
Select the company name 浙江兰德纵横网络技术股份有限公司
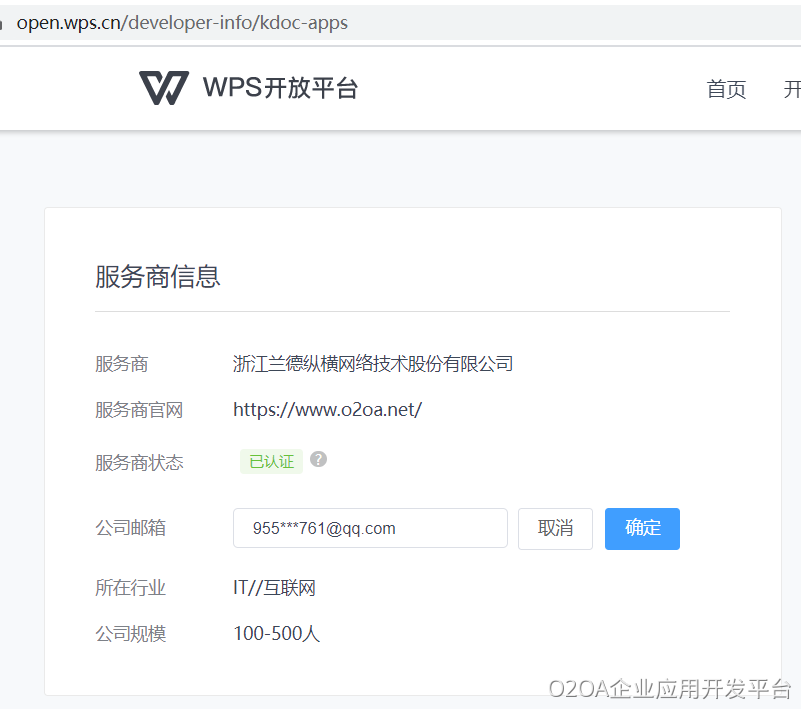click(x=373, y=364)
